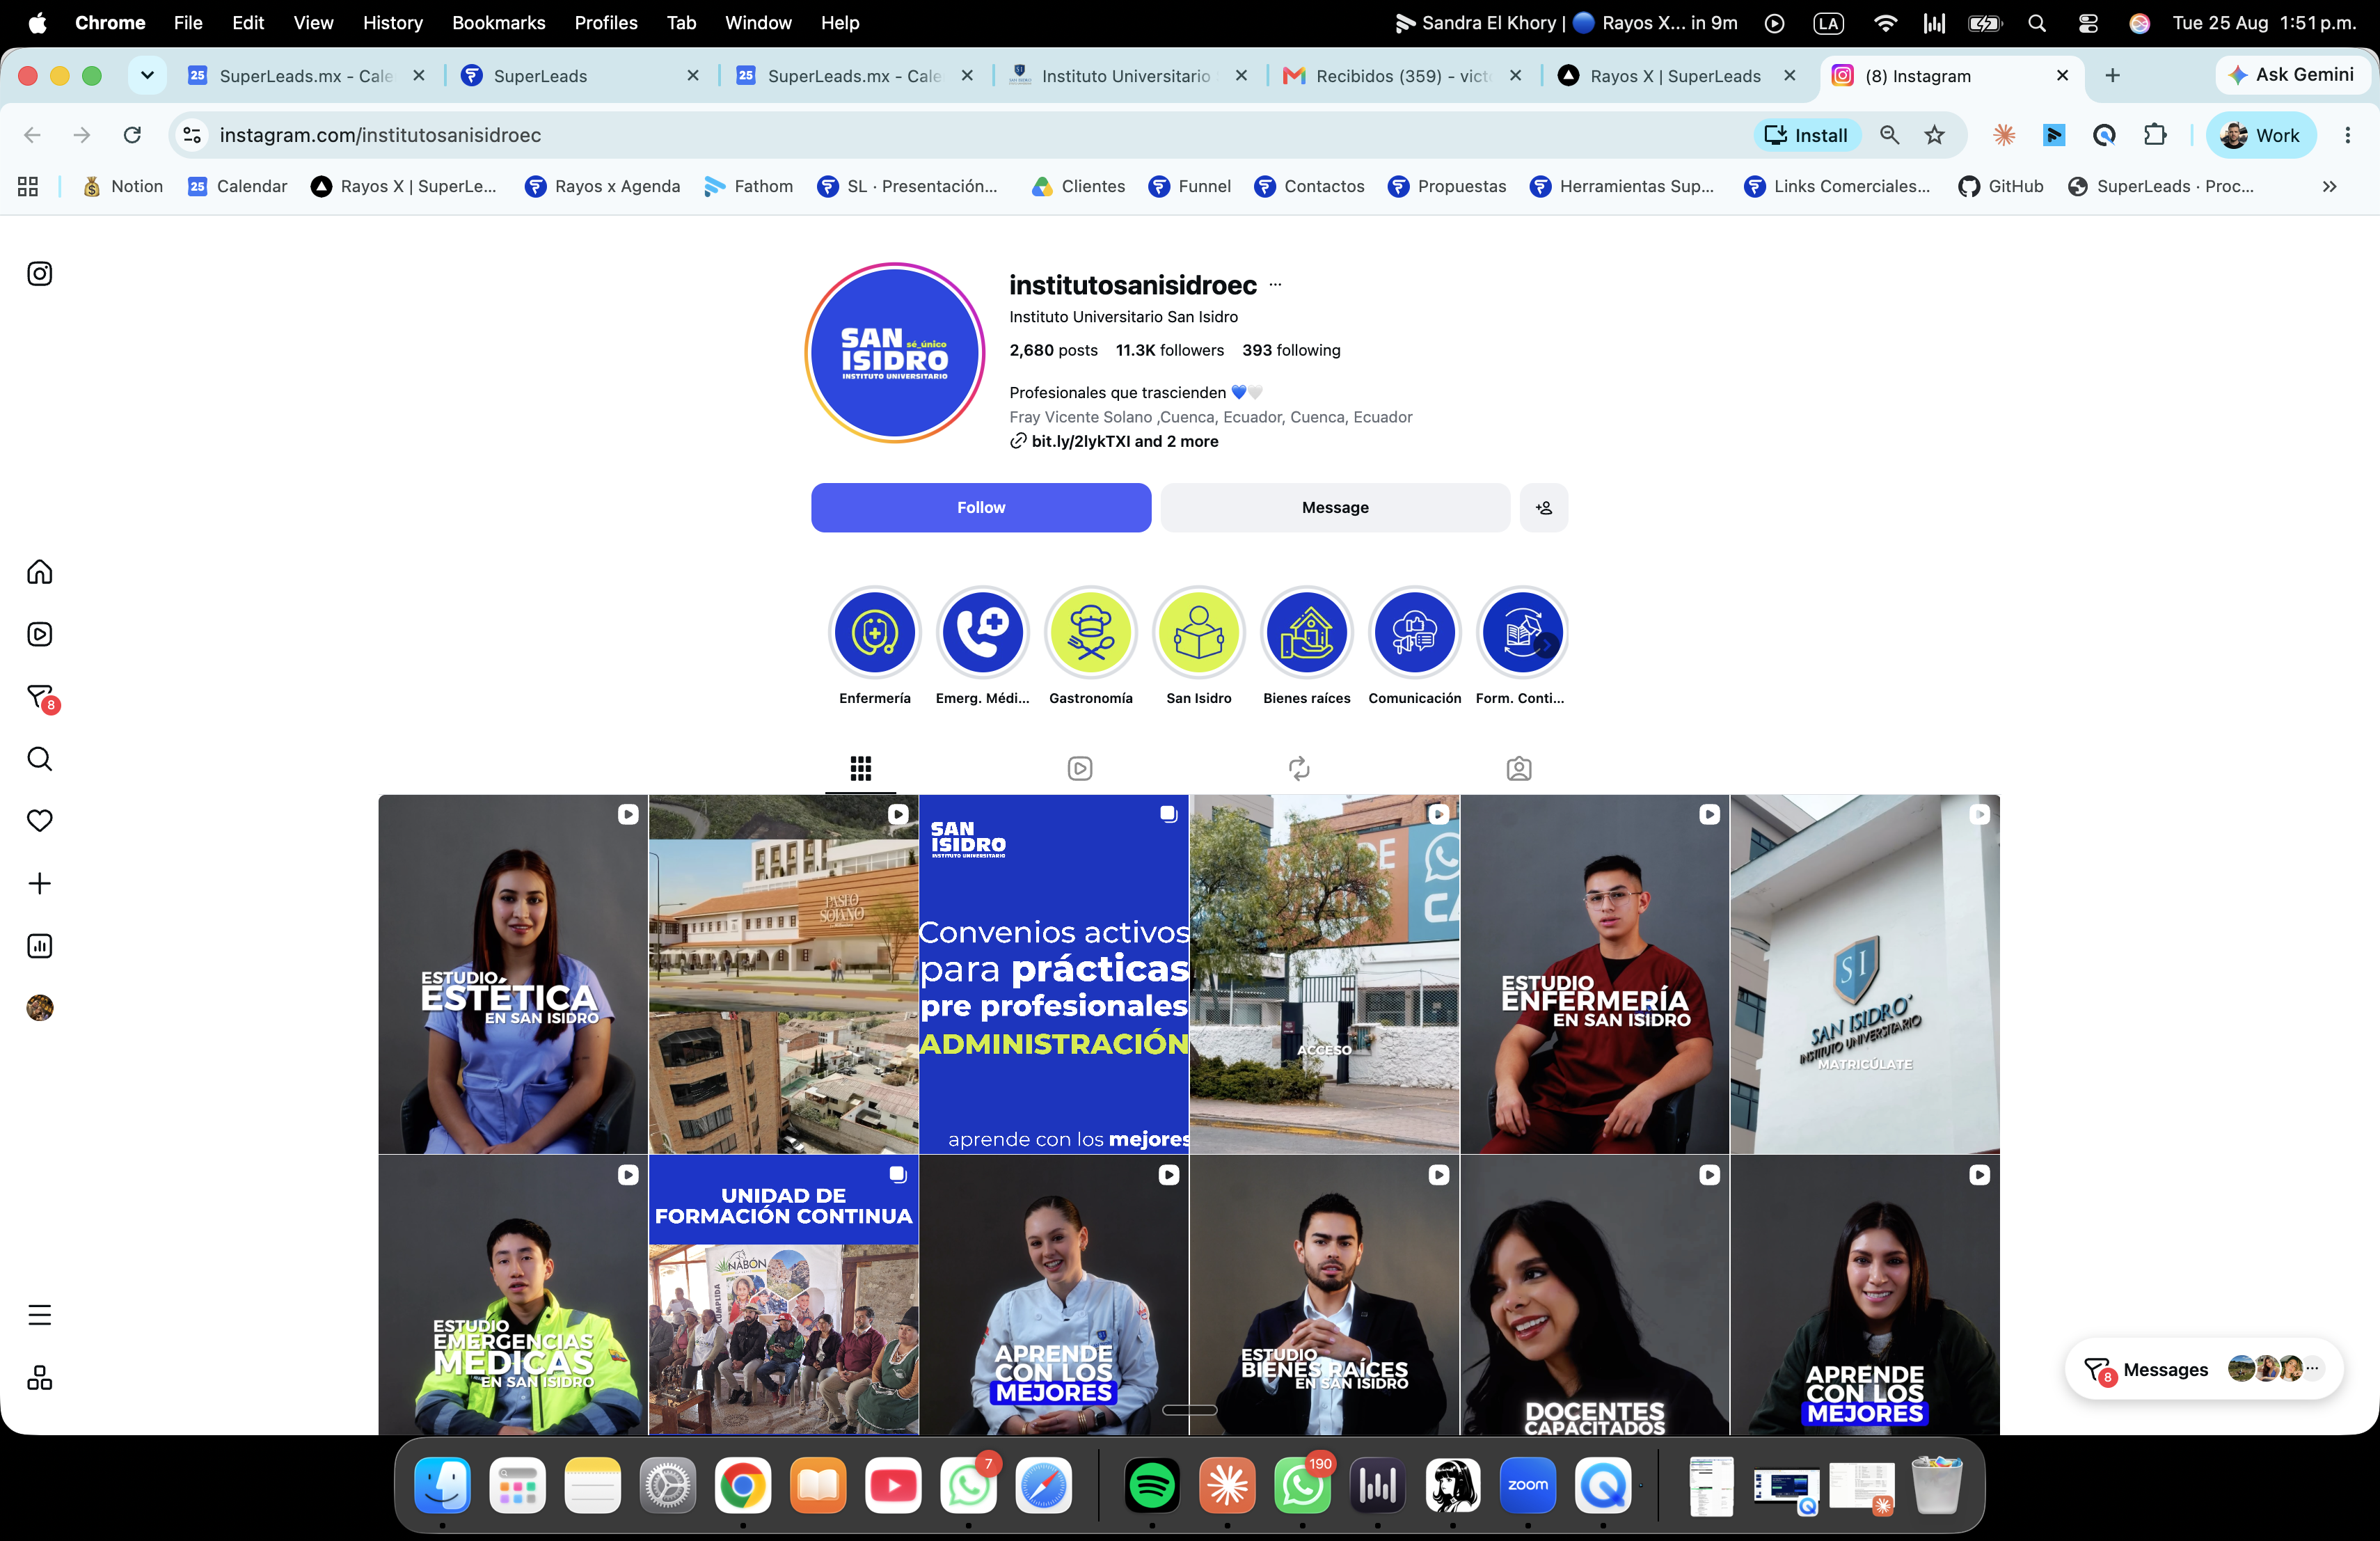2380x1541 pixels.
Task: Click the similar accounts suggestion icon button
Action: coord(1544,508)
